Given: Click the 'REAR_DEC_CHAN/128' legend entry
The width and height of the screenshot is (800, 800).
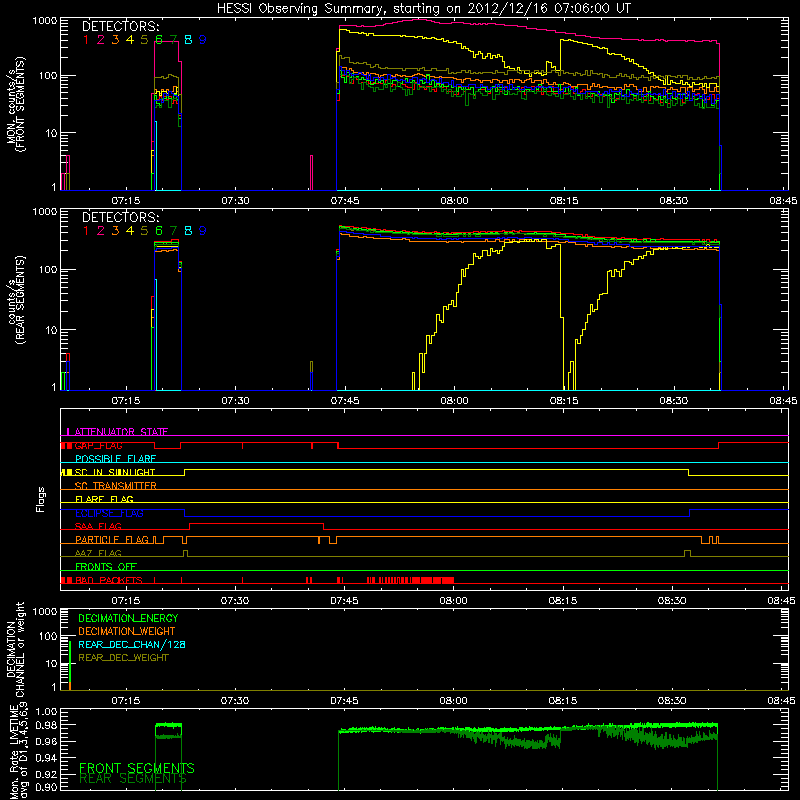Looking at the screenshot, I should [x=132, y=645].
